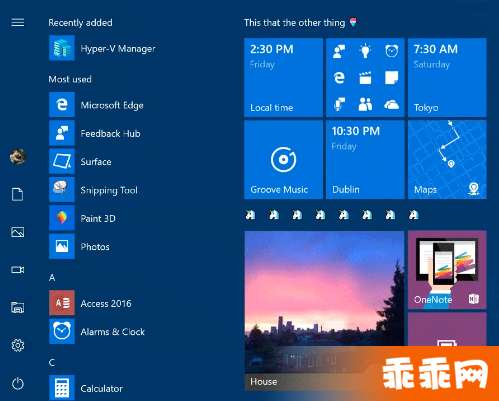Click 'This that the other thing' group title

point(294,23)
